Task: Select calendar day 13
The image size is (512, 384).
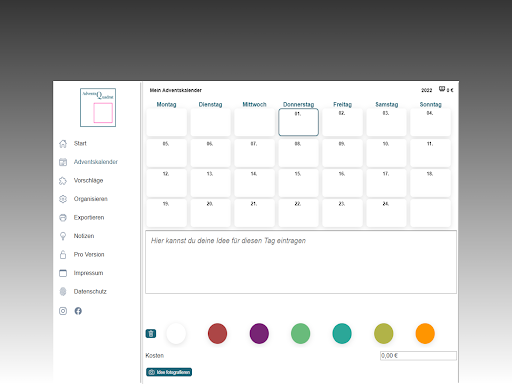Action: pyautogui.click(x=210, y=183)
